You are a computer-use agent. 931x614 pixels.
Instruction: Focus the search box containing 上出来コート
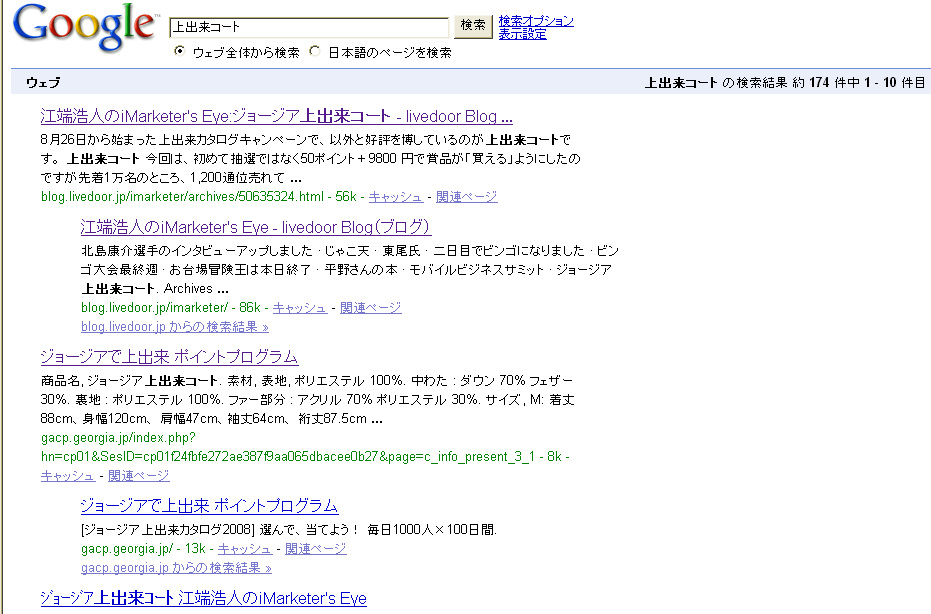[309, 27]
